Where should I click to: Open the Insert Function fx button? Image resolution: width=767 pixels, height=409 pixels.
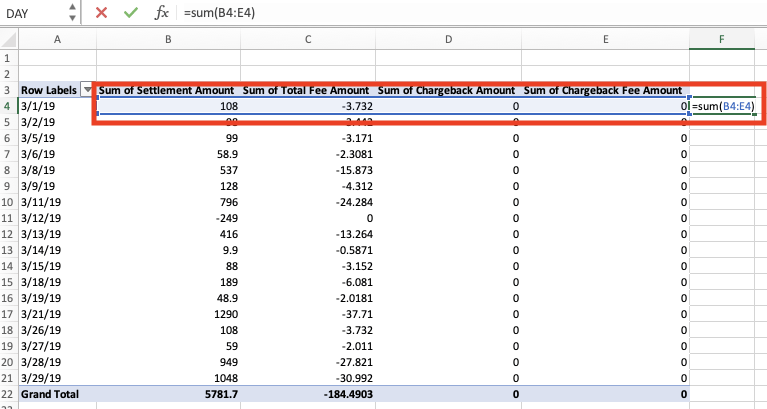click(161, 13)
